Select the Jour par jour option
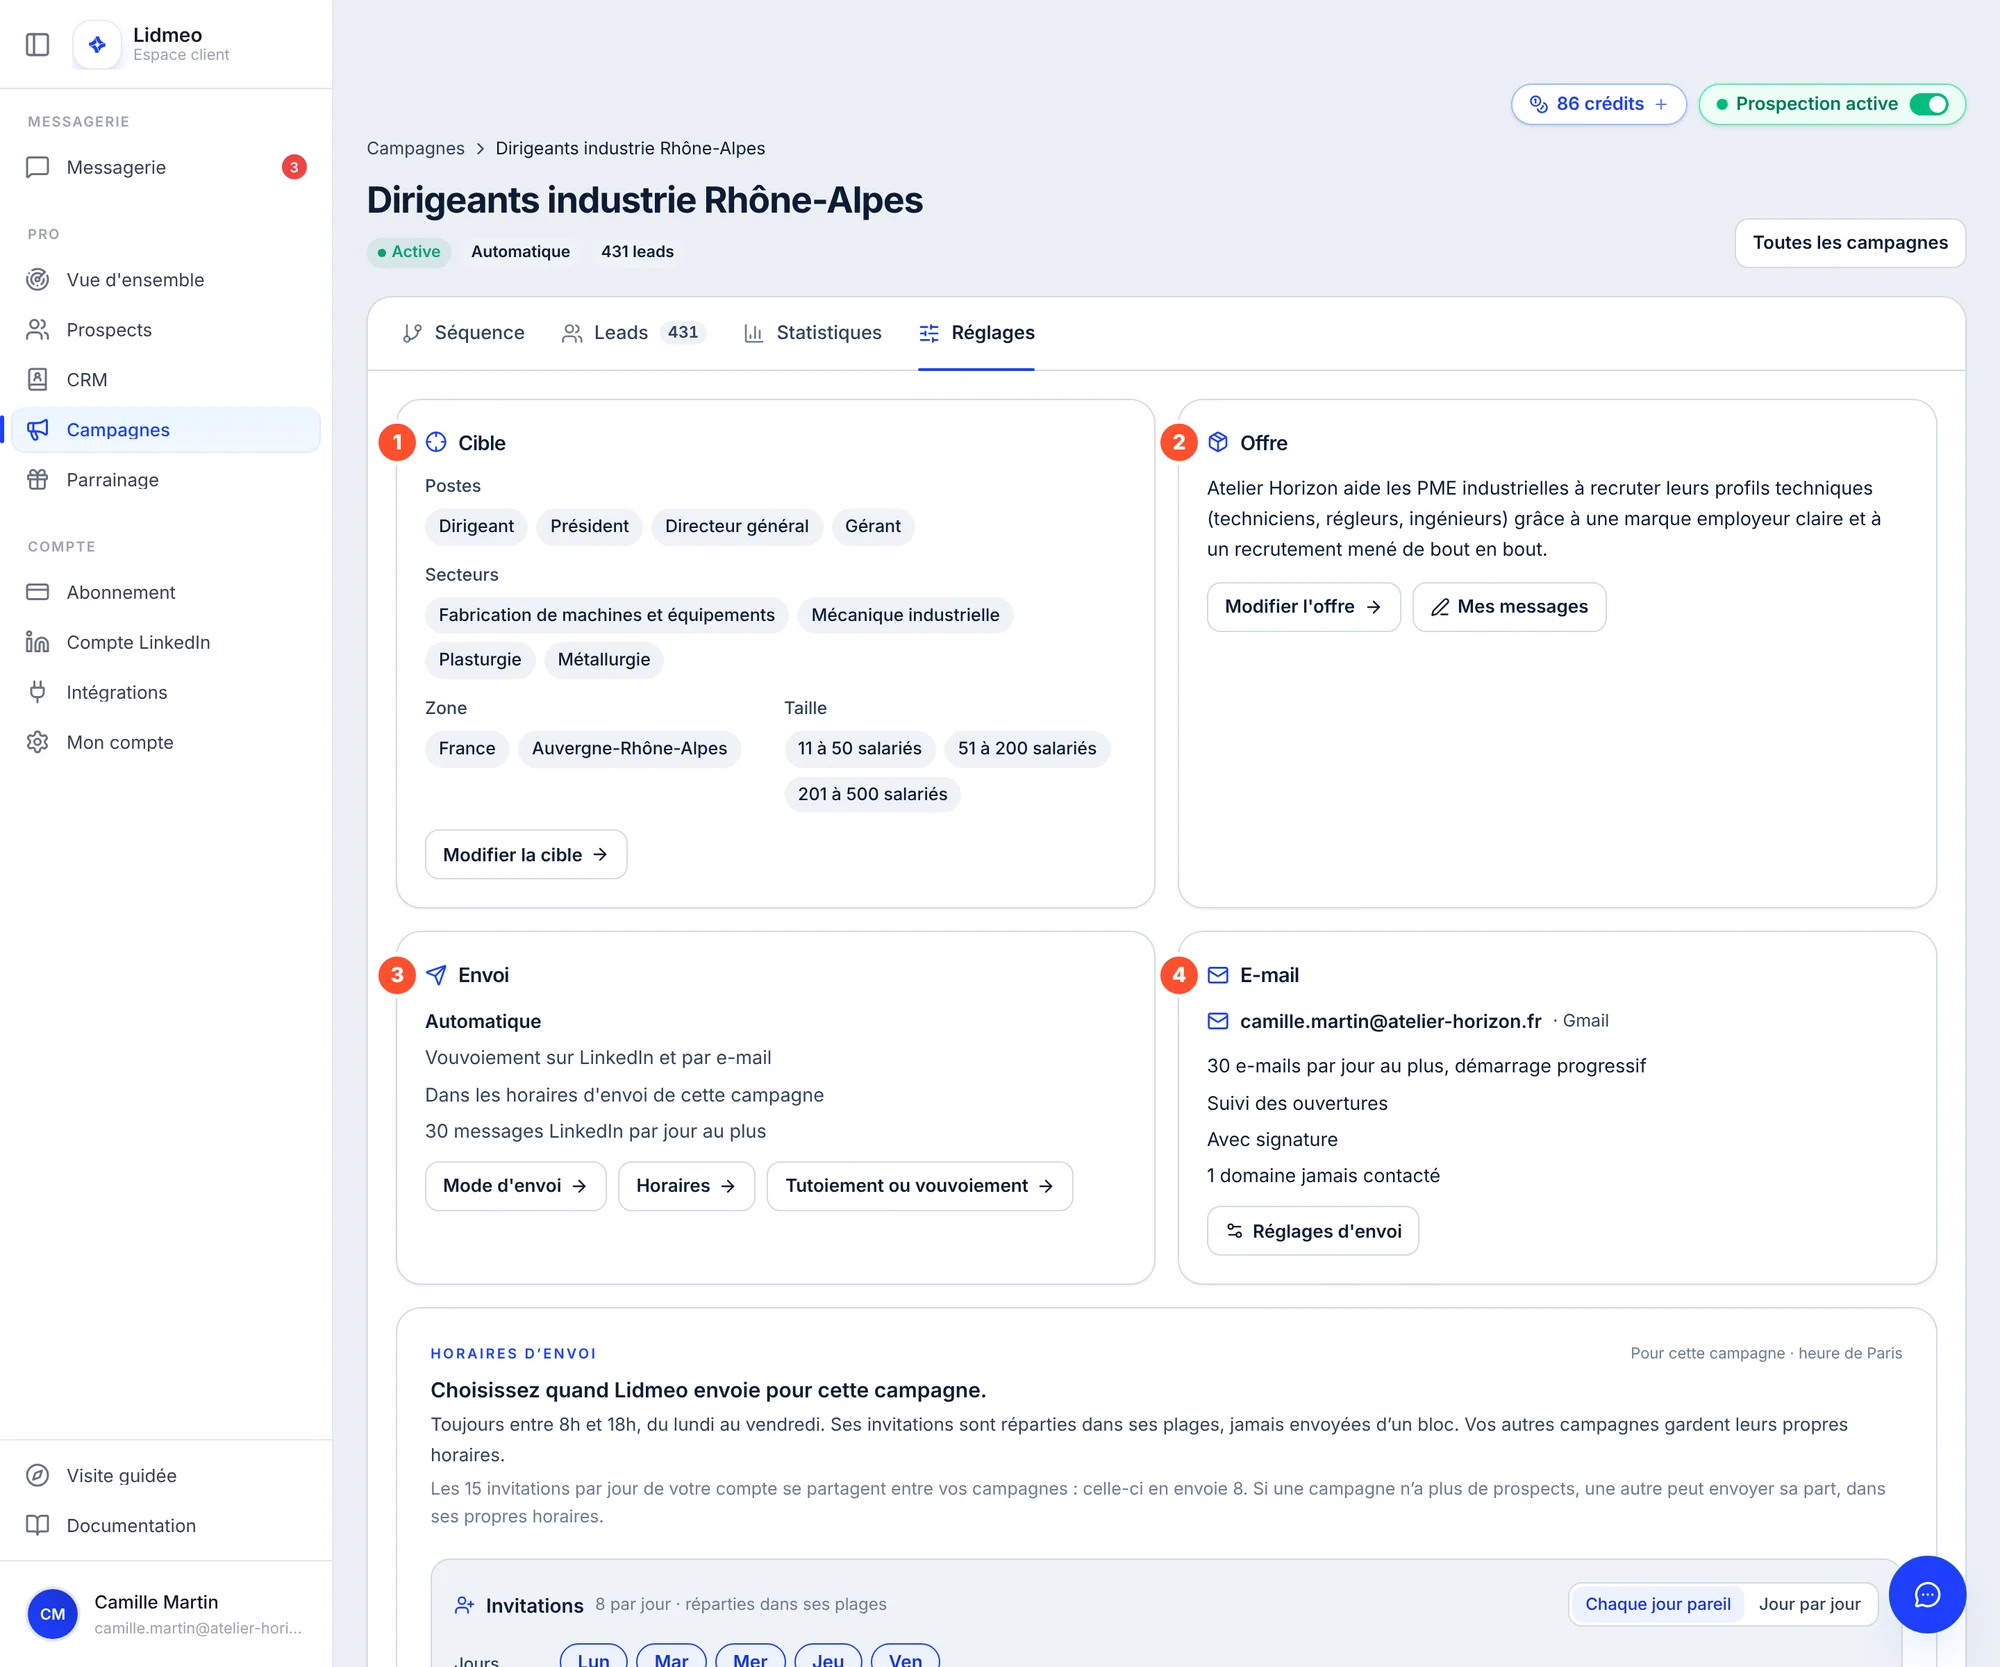This screenshot has width=2000, height=1667. (x=1809, y=1603)
